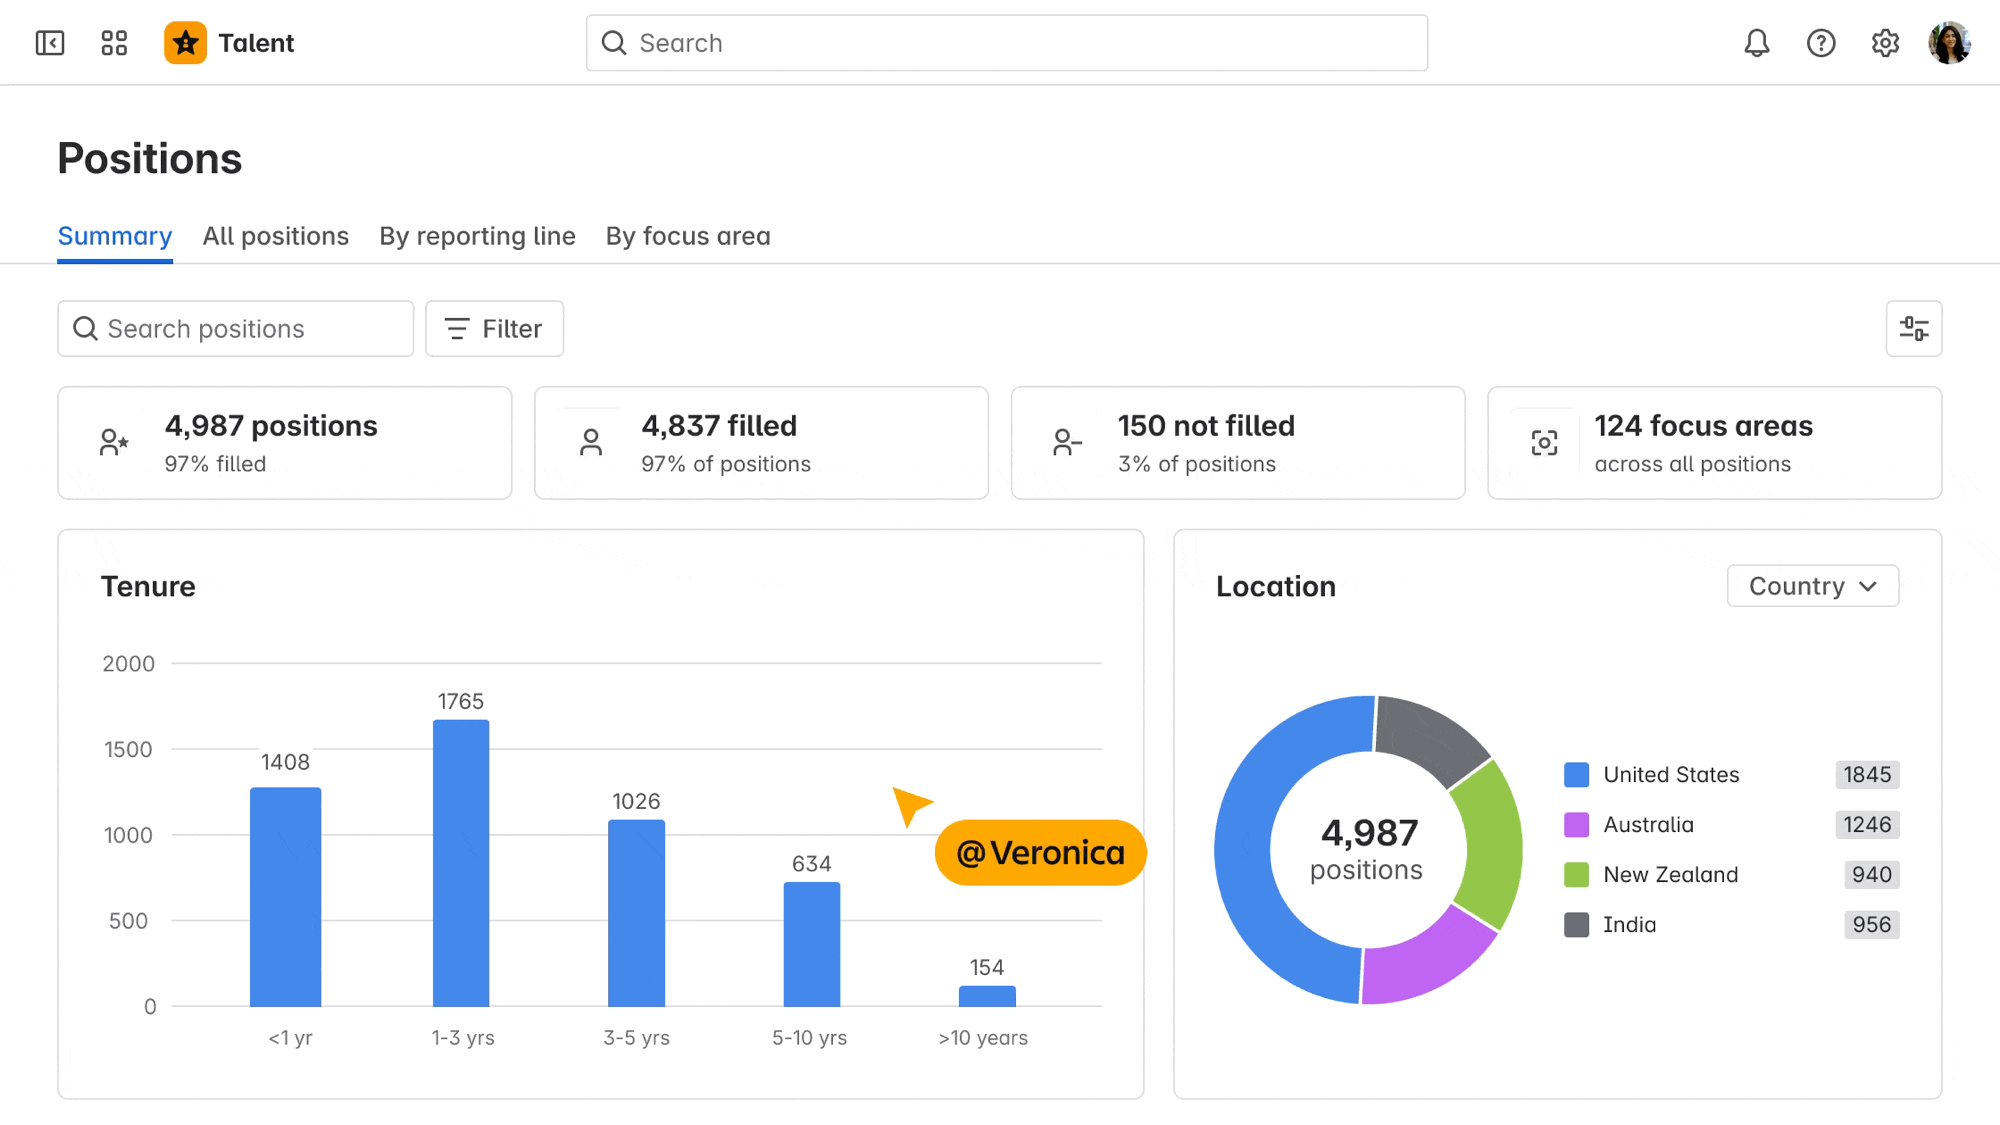
Task: Switch to the All positions tab
Action: 275,236
